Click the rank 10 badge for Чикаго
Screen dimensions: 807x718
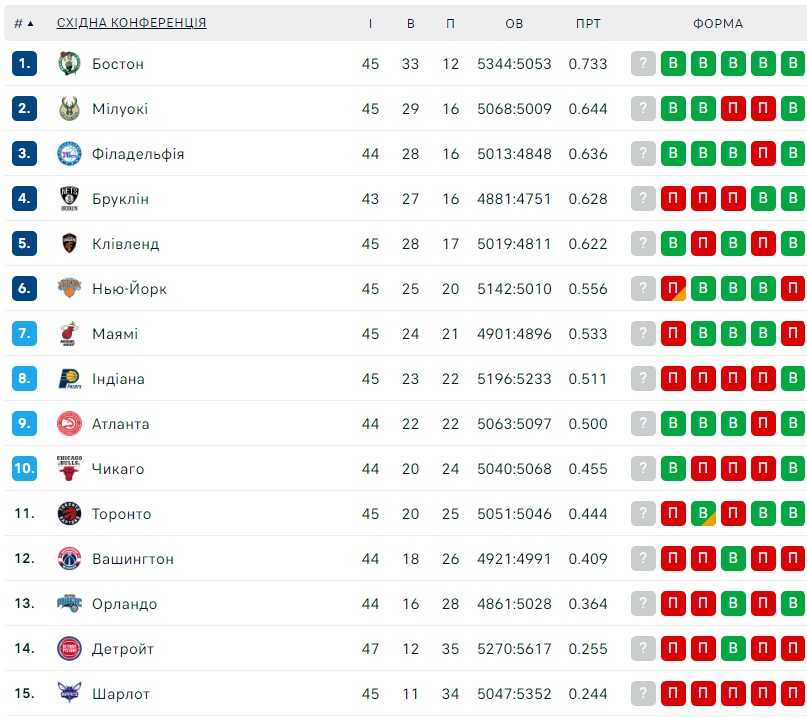(24, 468)
